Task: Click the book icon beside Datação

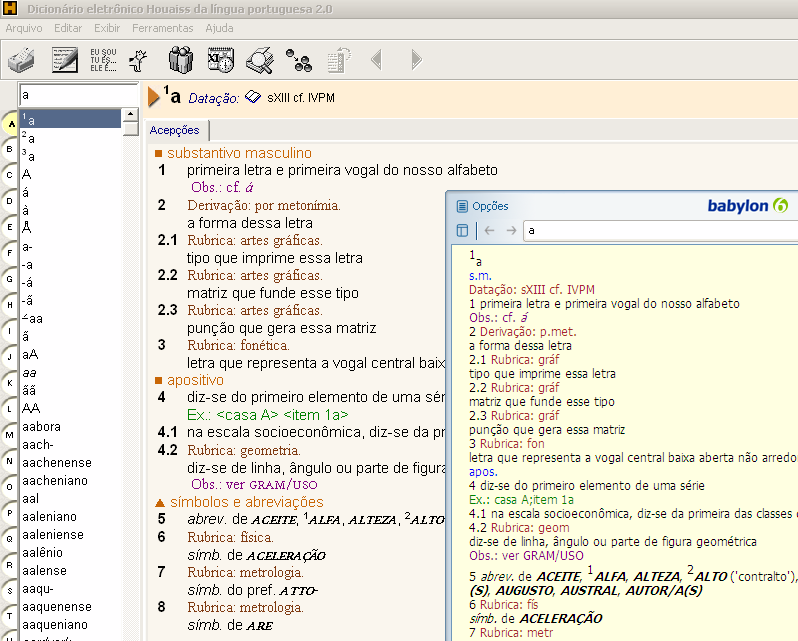Action: click(253, 98)
